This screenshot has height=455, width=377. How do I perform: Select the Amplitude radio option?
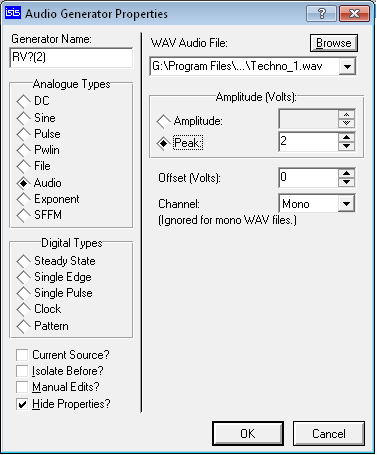pyautogui.click(x=189, y=121)
